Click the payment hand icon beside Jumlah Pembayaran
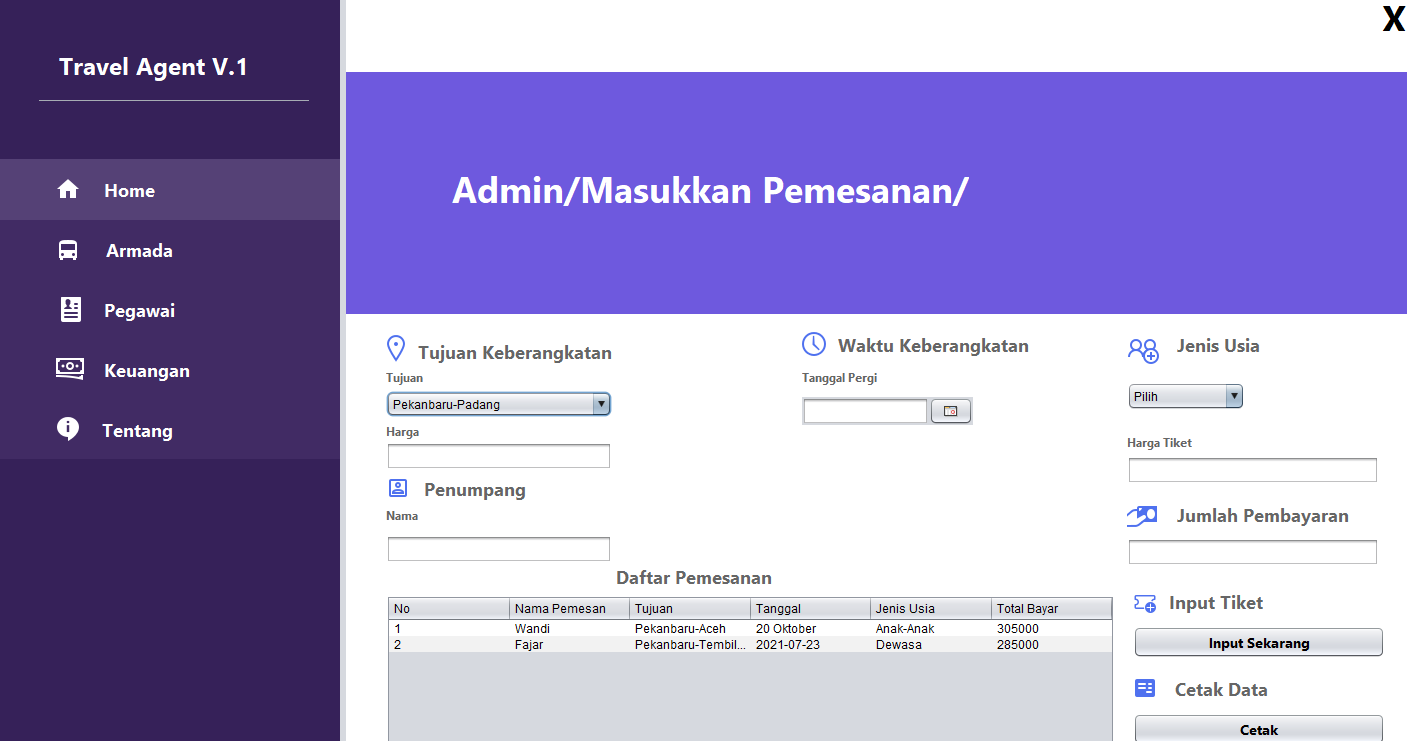Screen dimensions: 1407x741 coord(1143,516)
